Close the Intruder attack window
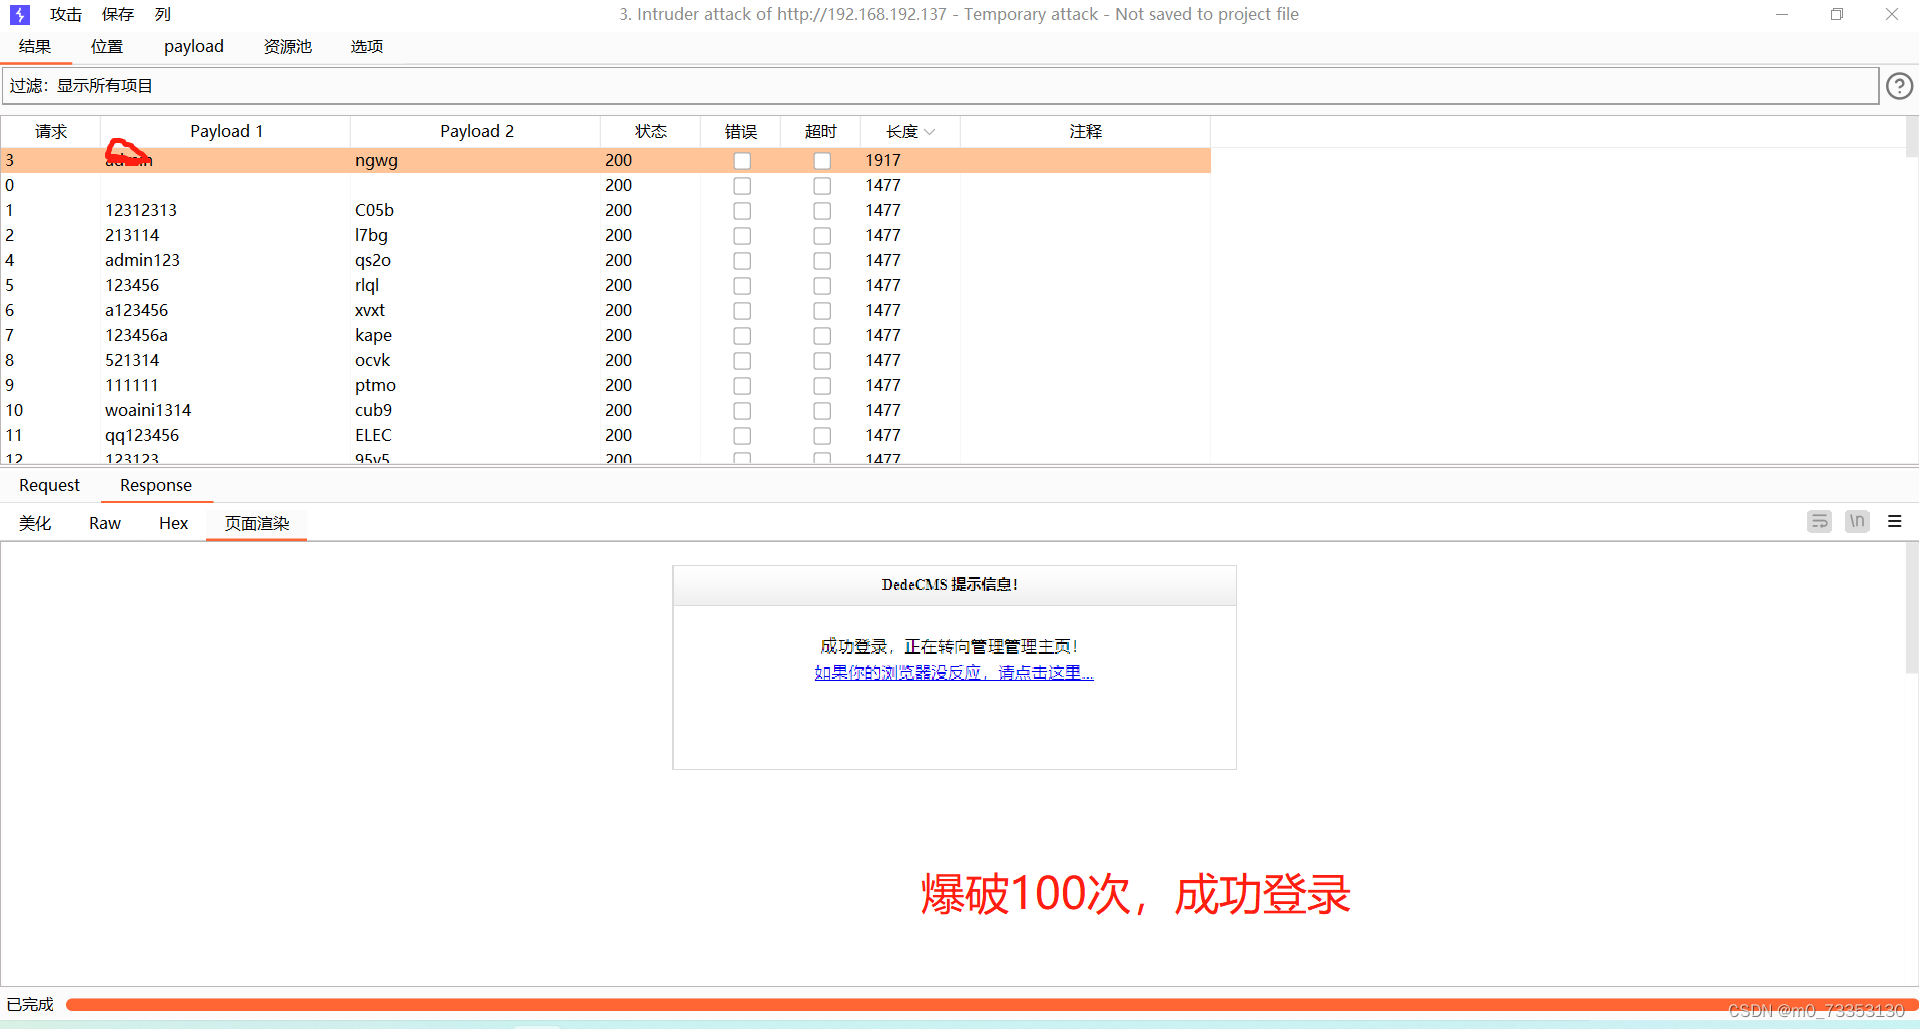This screenshot has width=1920, height=1029. pyautogui.click(x=1892, y=15)
